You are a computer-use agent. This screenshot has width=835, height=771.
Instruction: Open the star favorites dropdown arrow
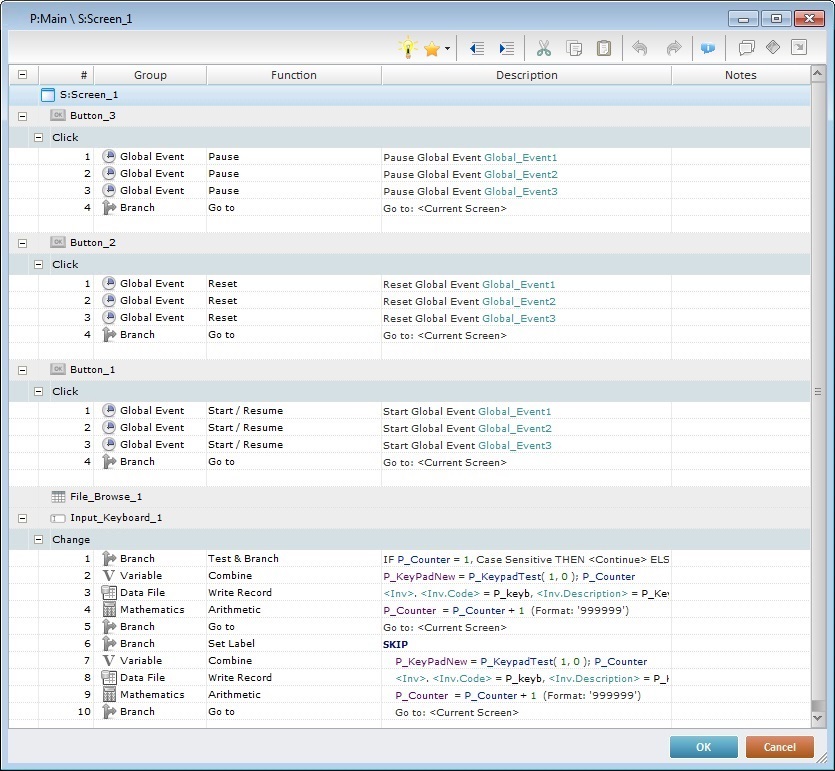click(x=447, y=48)
